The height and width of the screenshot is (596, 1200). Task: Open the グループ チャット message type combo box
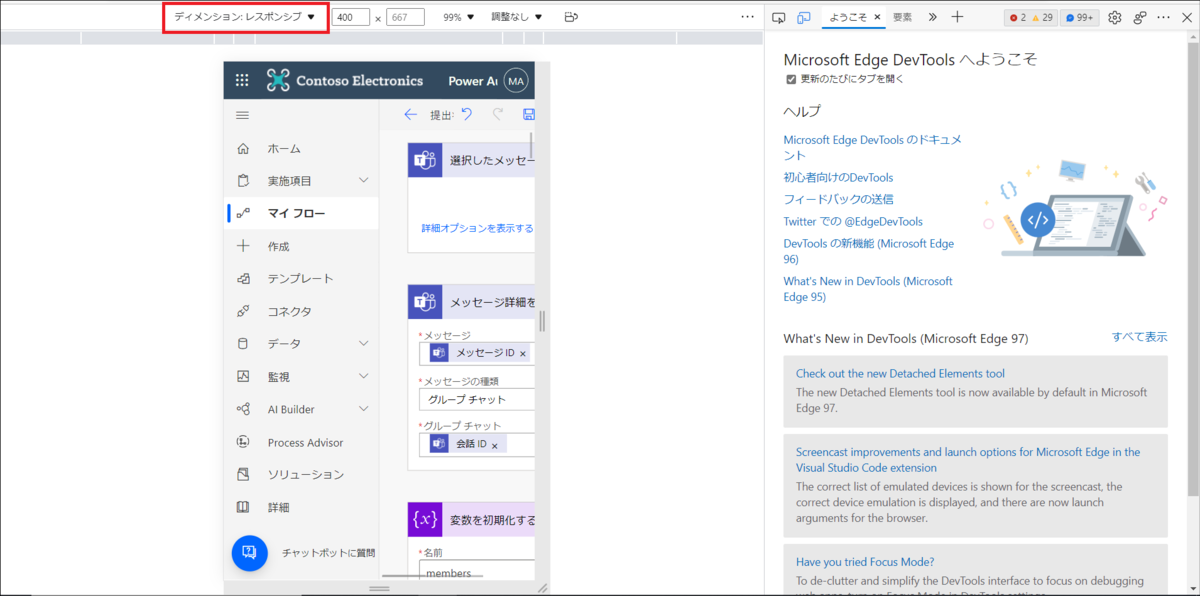(x=477, y=399)
